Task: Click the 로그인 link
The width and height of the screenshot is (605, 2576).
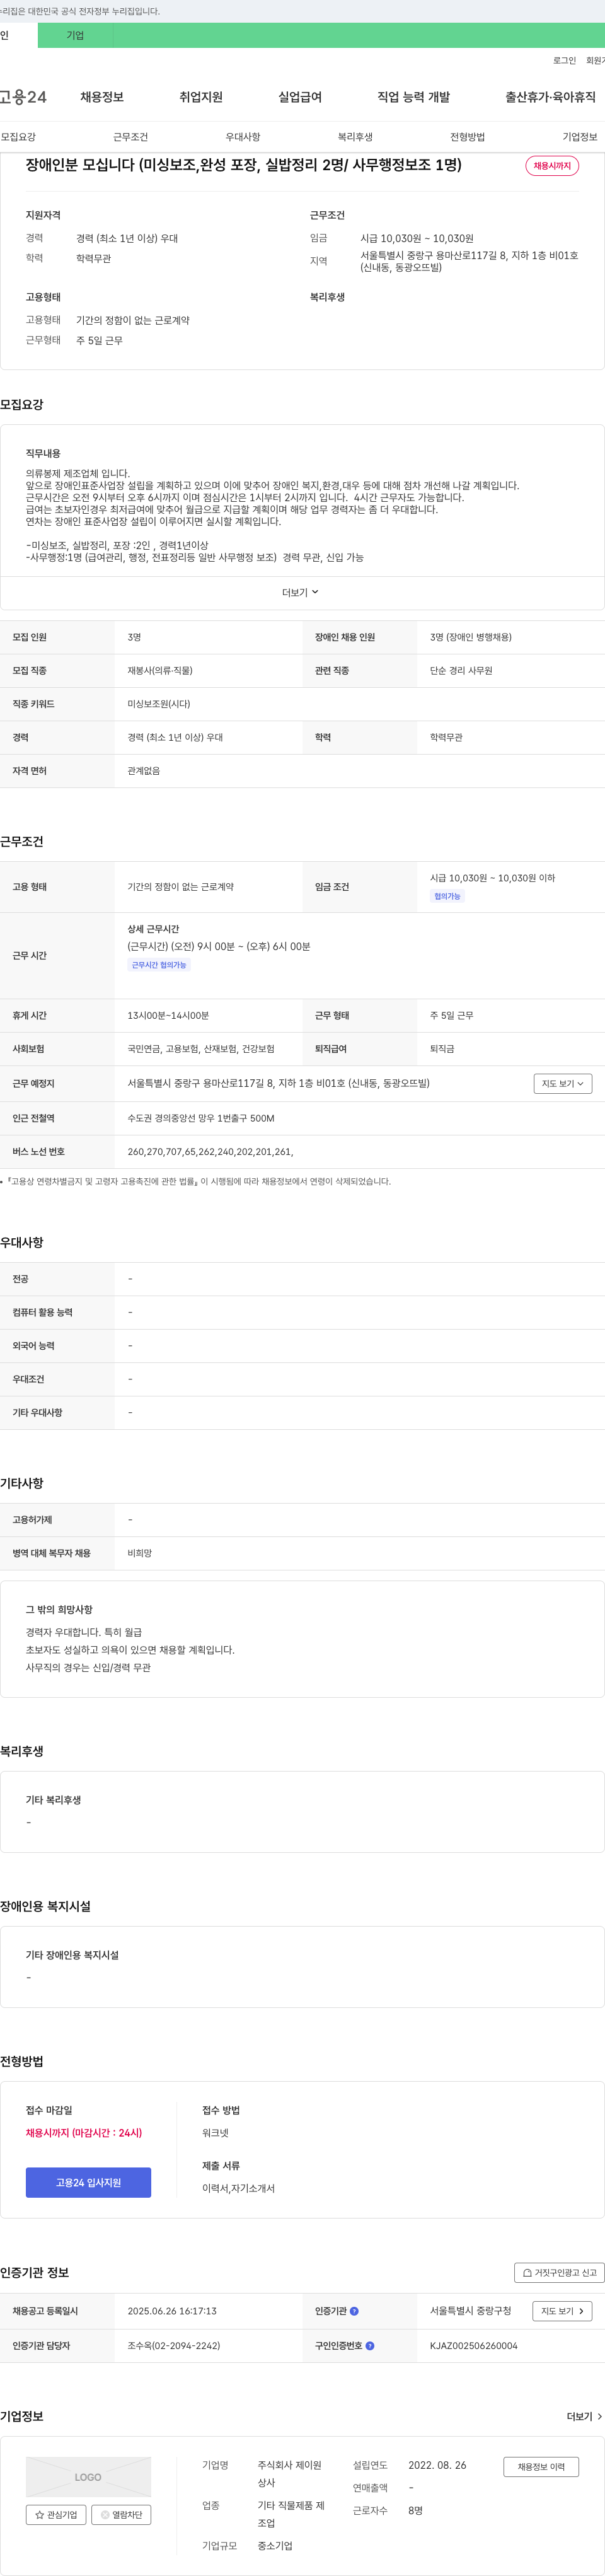Action: point(564,61)
